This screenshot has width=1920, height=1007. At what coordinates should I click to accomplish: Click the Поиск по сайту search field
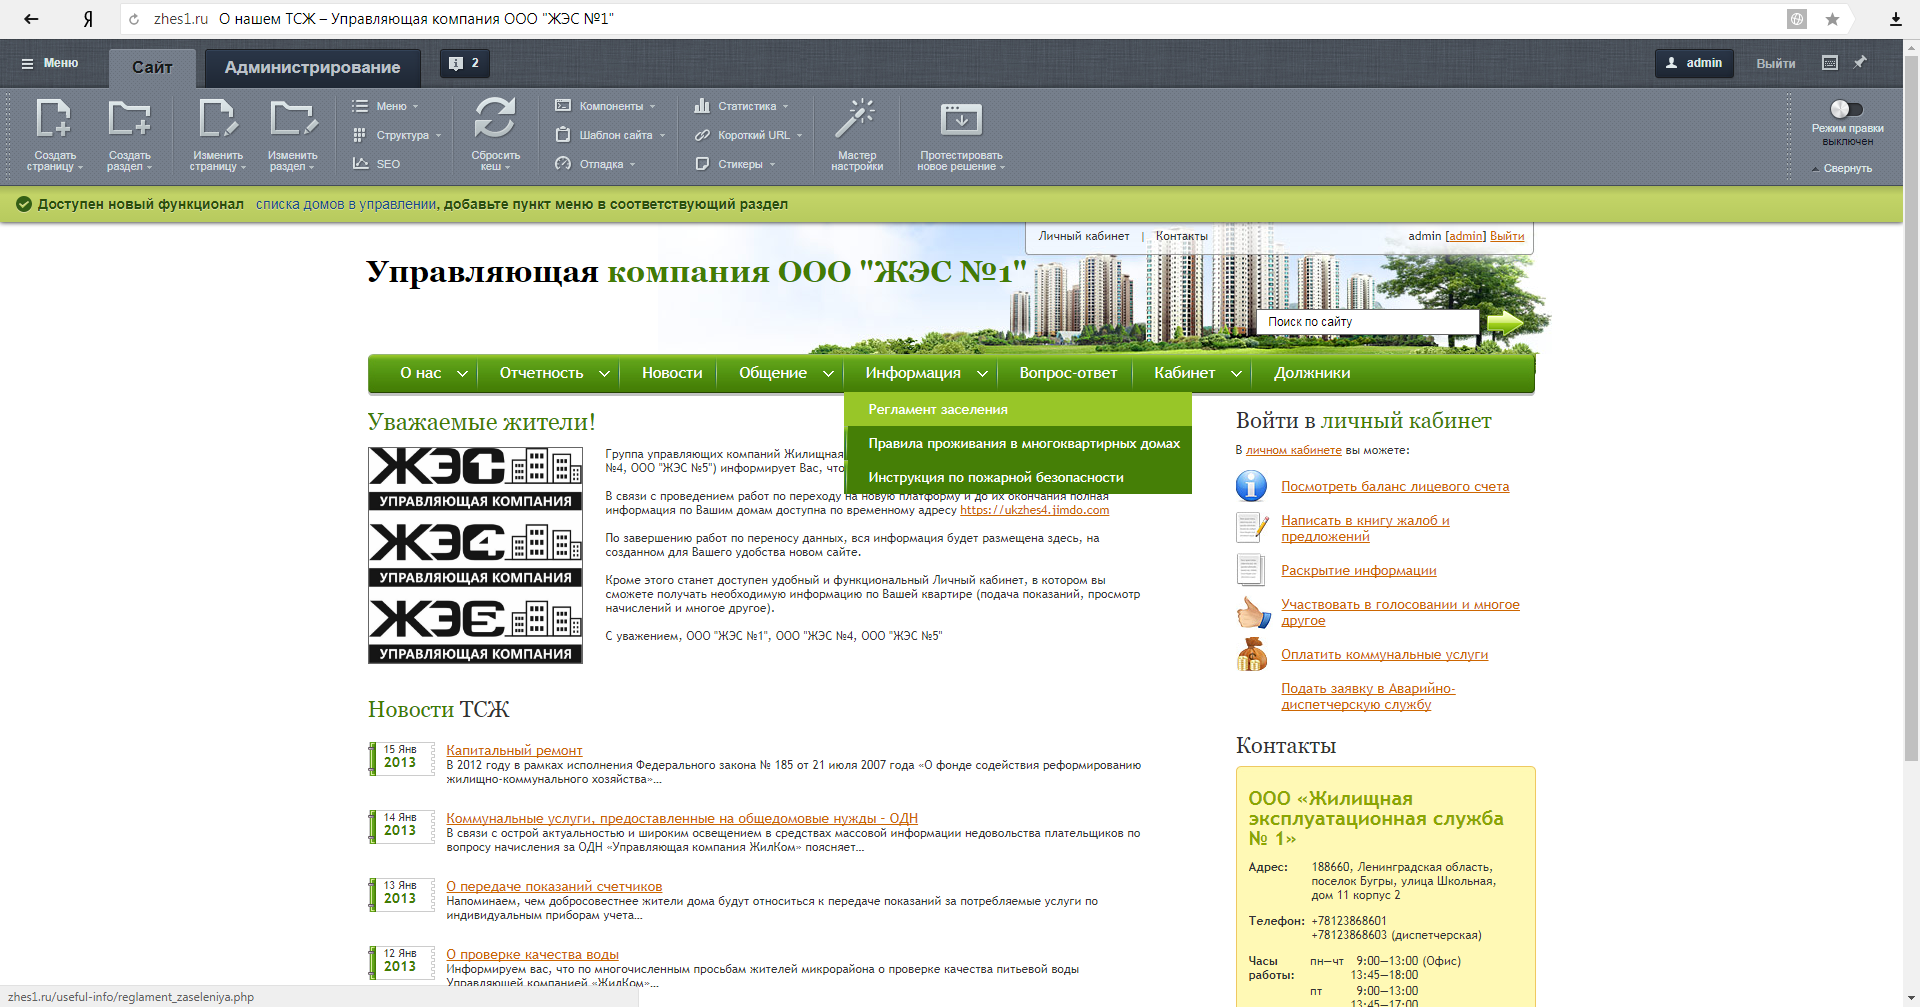pos(1369,322)
